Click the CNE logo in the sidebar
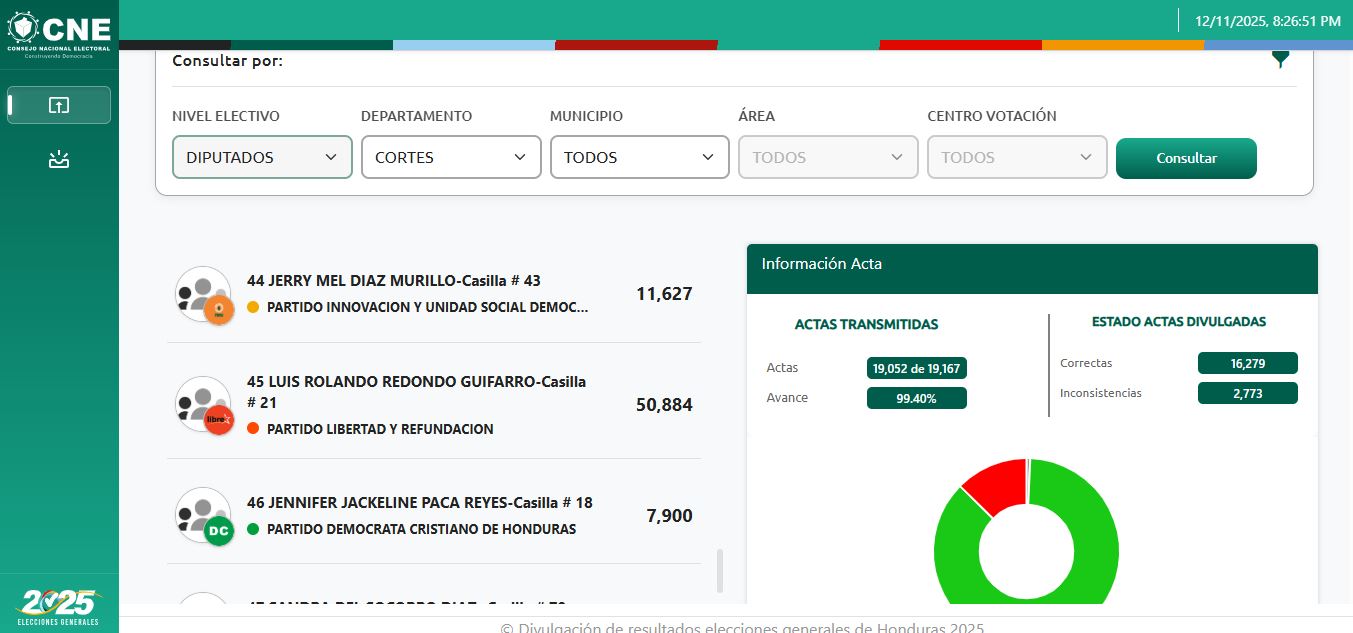The width and height of the screenshot is (1353, 633). point(59,33)
